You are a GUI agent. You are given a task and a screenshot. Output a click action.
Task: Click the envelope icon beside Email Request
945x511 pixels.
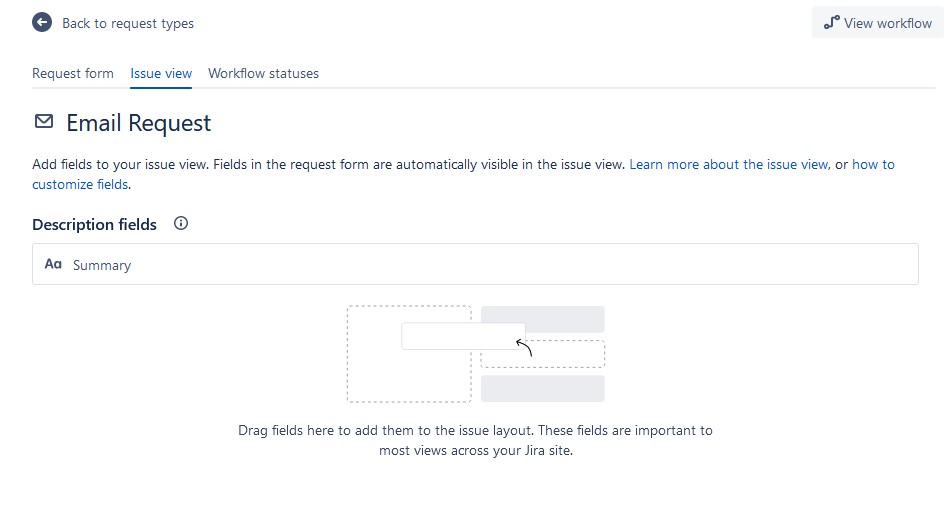44,122
